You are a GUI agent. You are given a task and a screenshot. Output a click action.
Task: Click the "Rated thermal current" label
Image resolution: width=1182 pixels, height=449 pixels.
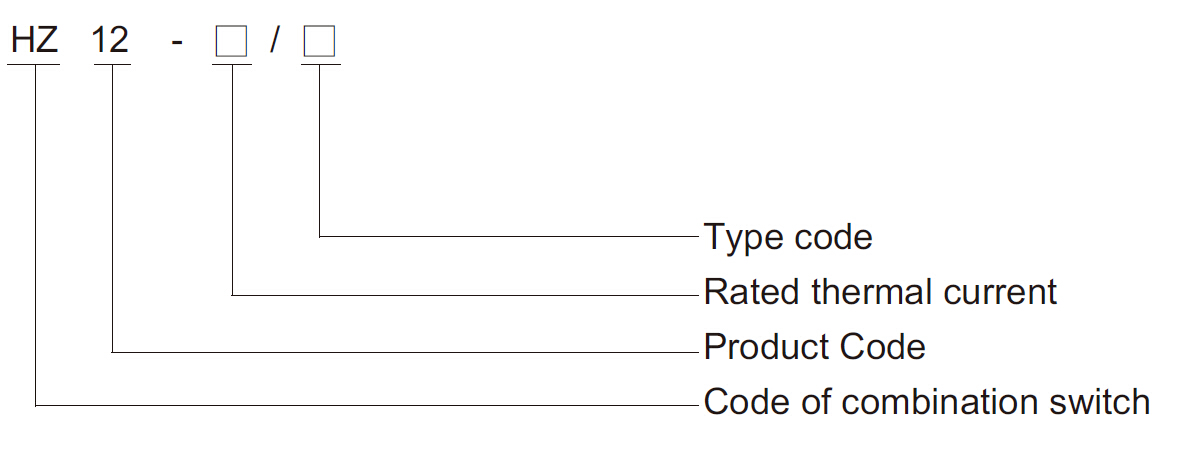click(880, 292)
